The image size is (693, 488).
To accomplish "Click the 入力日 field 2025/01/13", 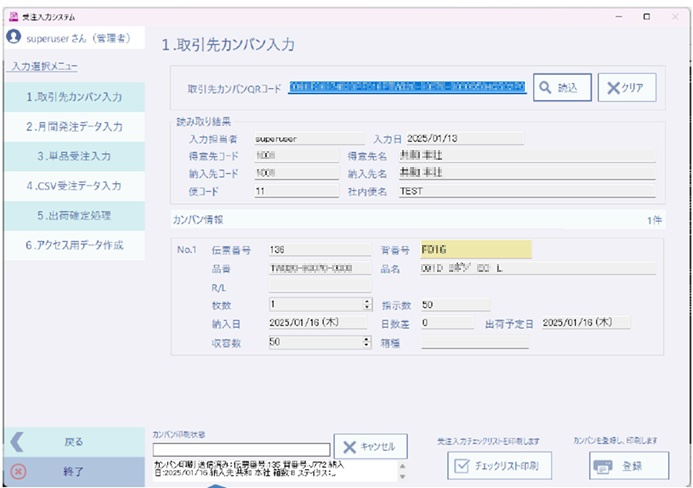I will (465, 138).
